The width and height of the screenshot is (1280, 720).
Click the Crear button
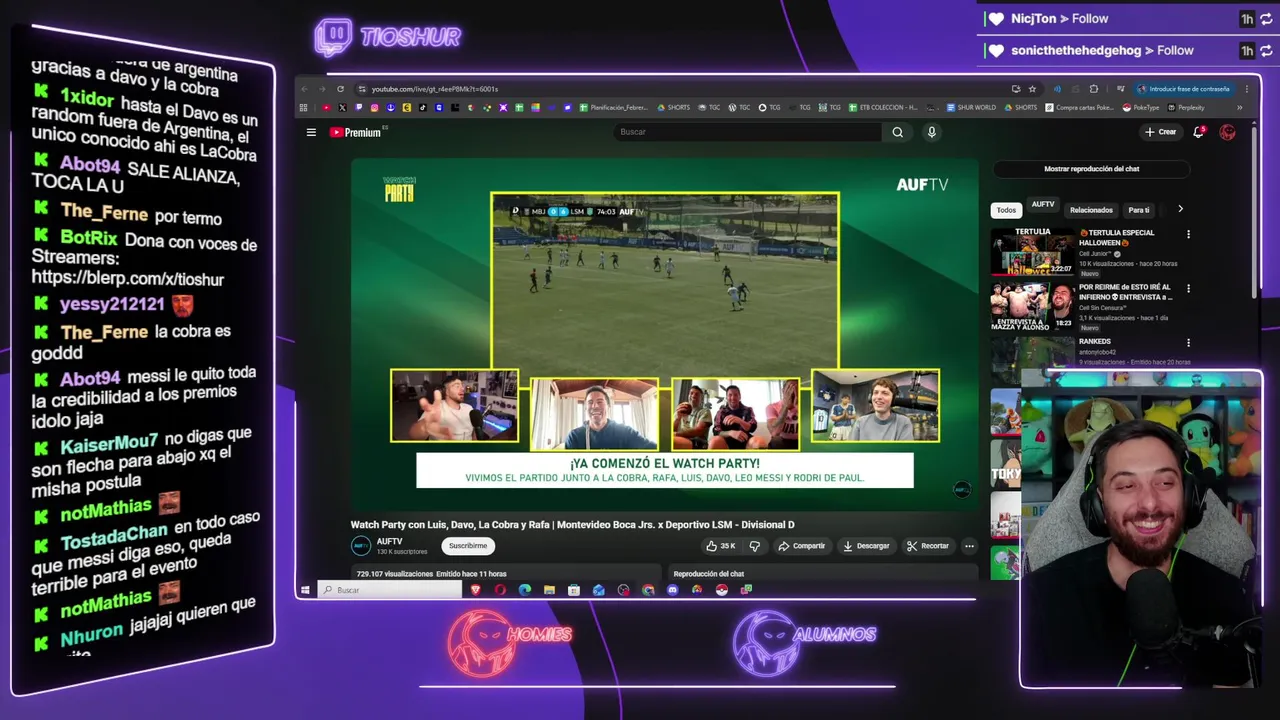(x=1161, y=132)
